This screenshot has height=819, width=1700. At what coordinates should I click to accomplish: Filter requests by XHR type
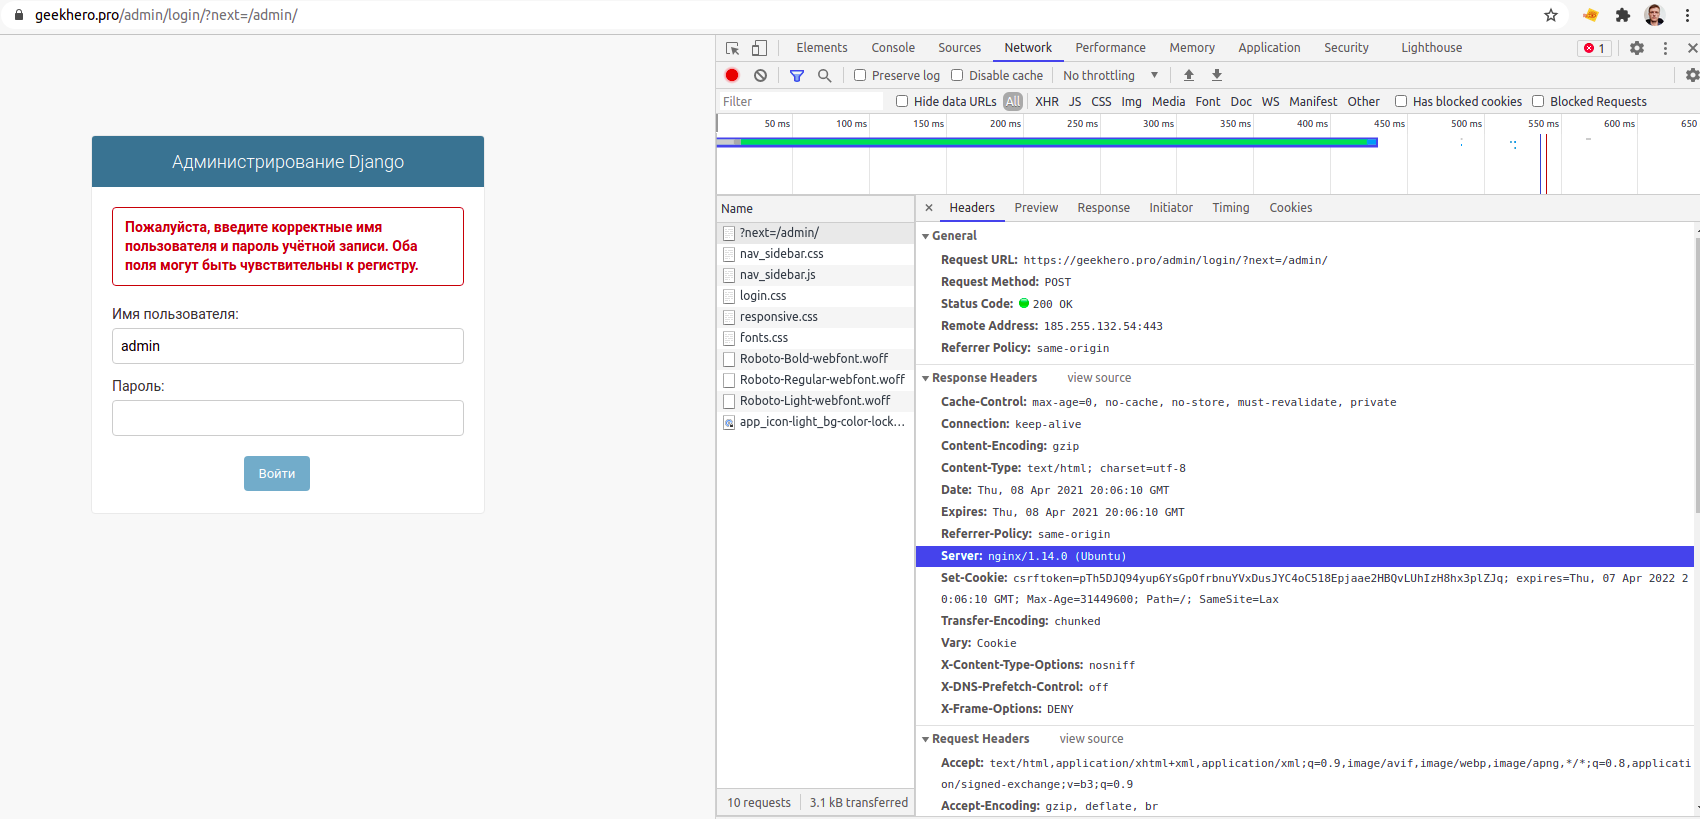1047,101
